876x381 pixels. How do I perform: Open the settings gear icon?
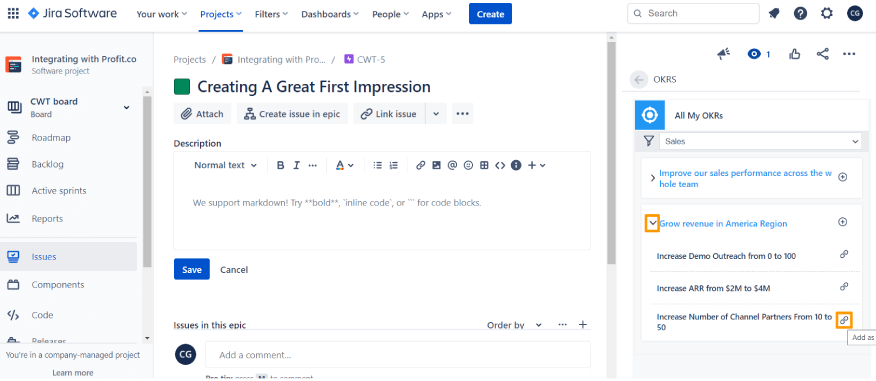(827, 13)
